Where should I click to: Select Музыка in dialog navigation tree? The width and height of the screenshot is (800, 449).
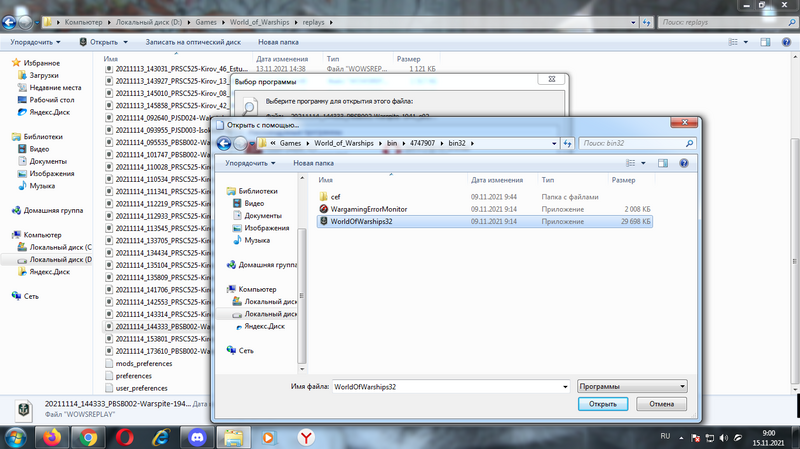257,240
